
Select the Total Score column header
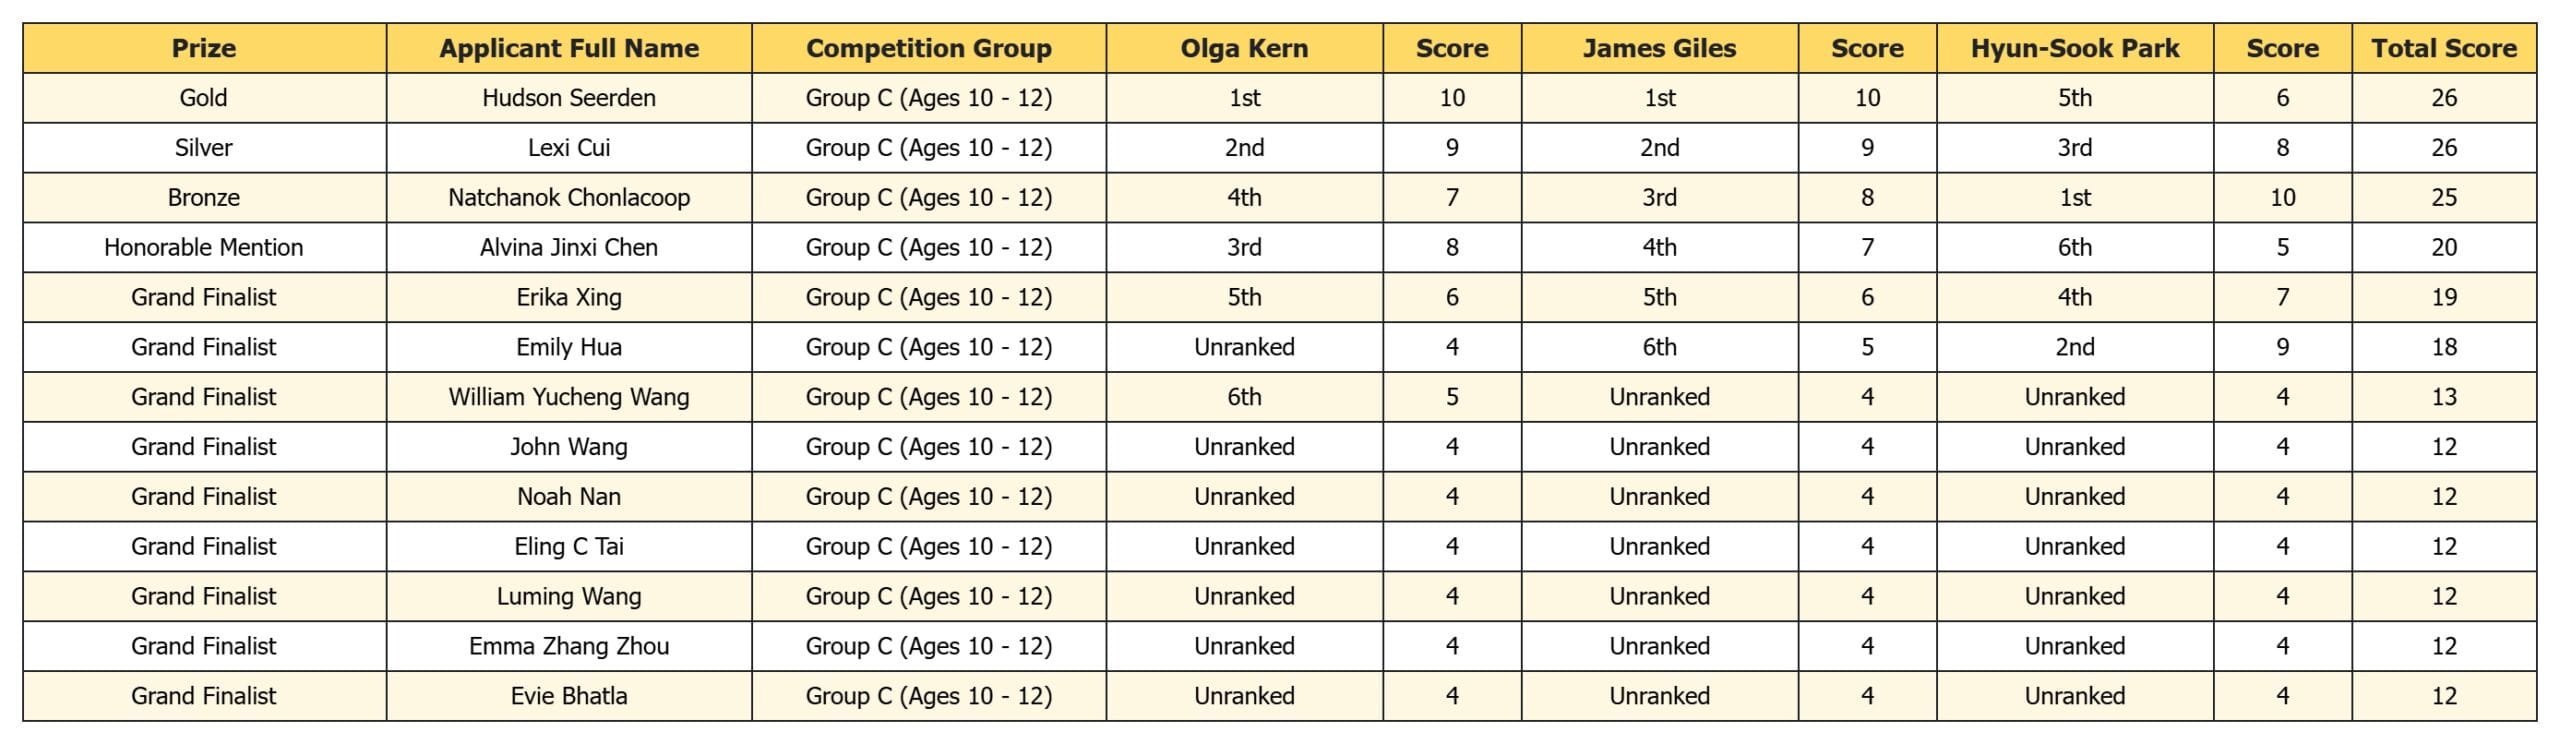[2443, 48]
